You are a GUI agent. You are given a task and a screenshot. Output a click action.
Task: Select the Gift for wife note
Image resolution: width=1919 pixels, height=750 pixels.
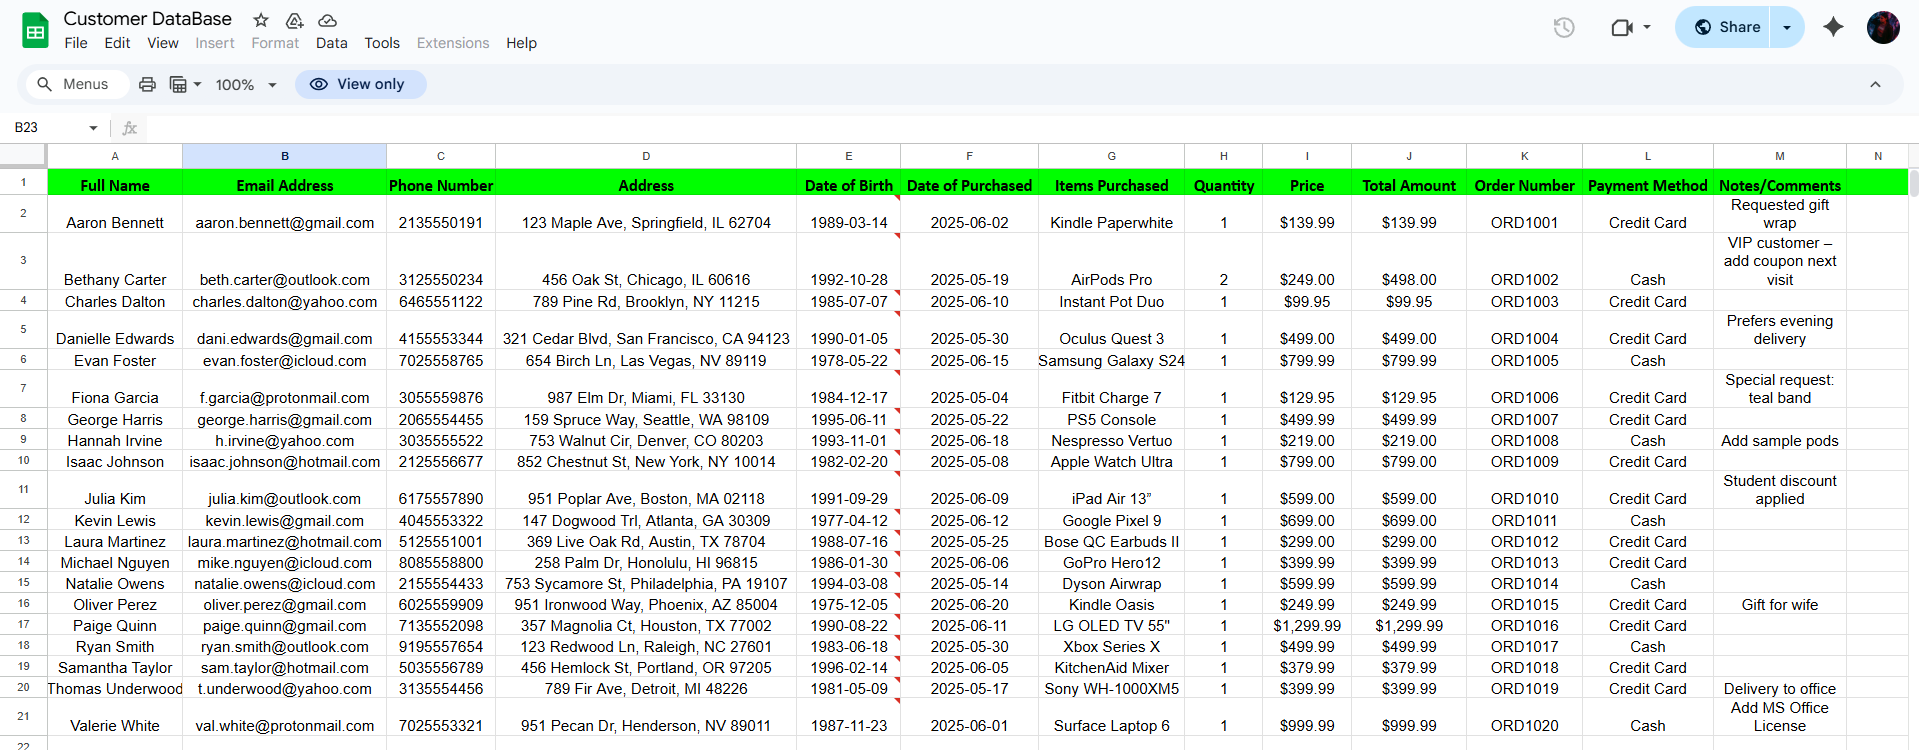(1780, 604)
